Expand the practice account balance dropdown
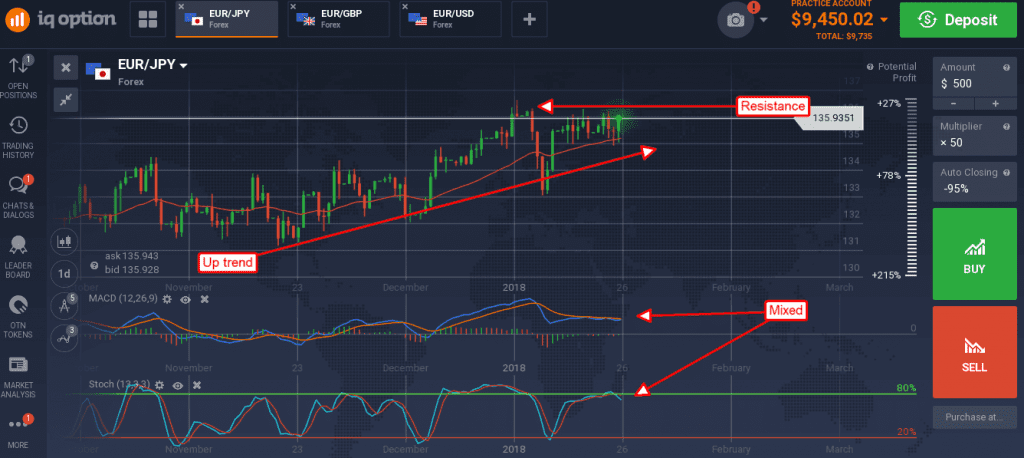Viewport: 1024px width, 458px height. pos(884,20)
